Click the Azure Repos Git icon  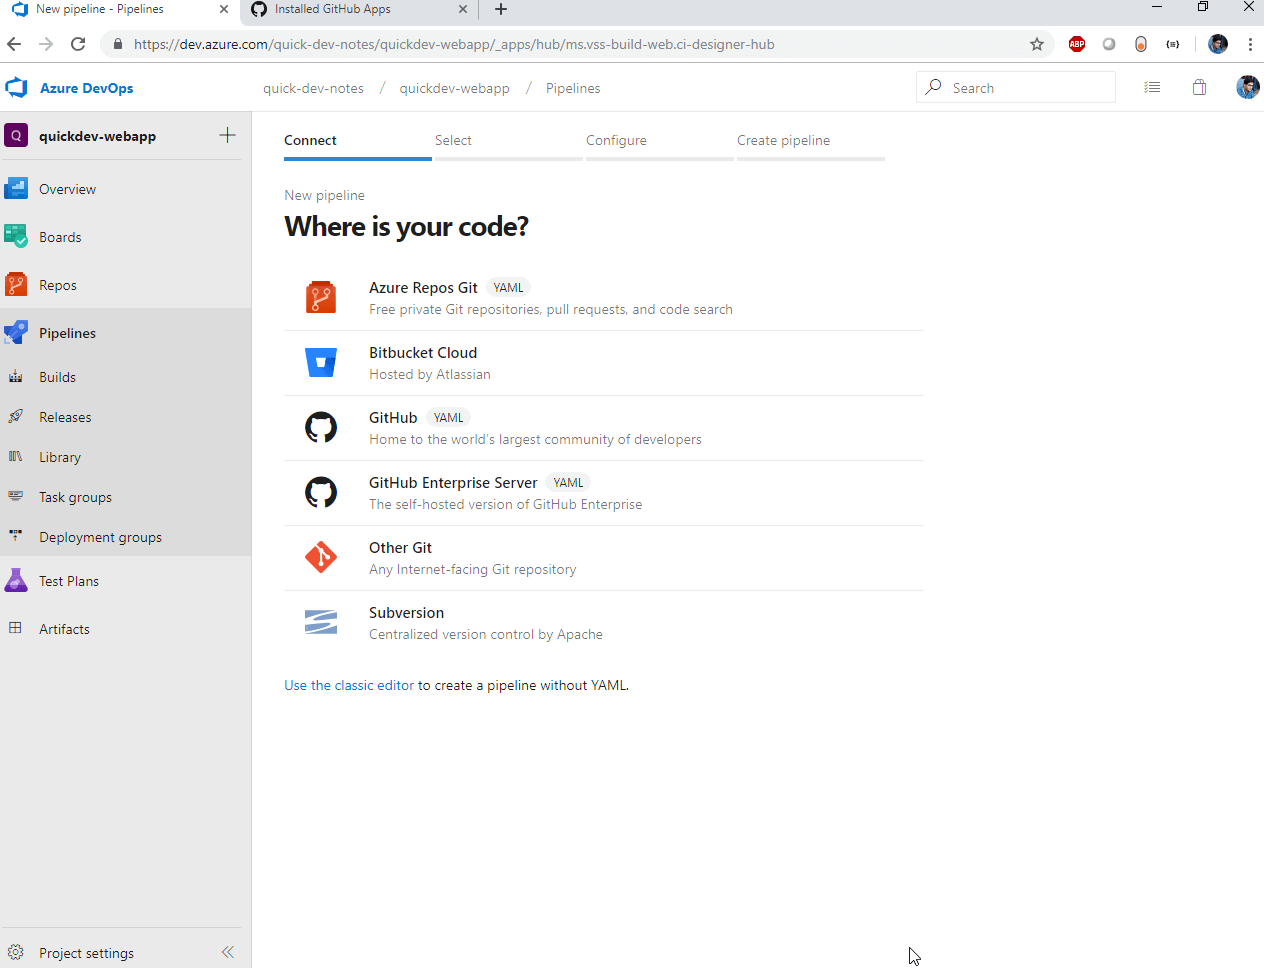321,298
